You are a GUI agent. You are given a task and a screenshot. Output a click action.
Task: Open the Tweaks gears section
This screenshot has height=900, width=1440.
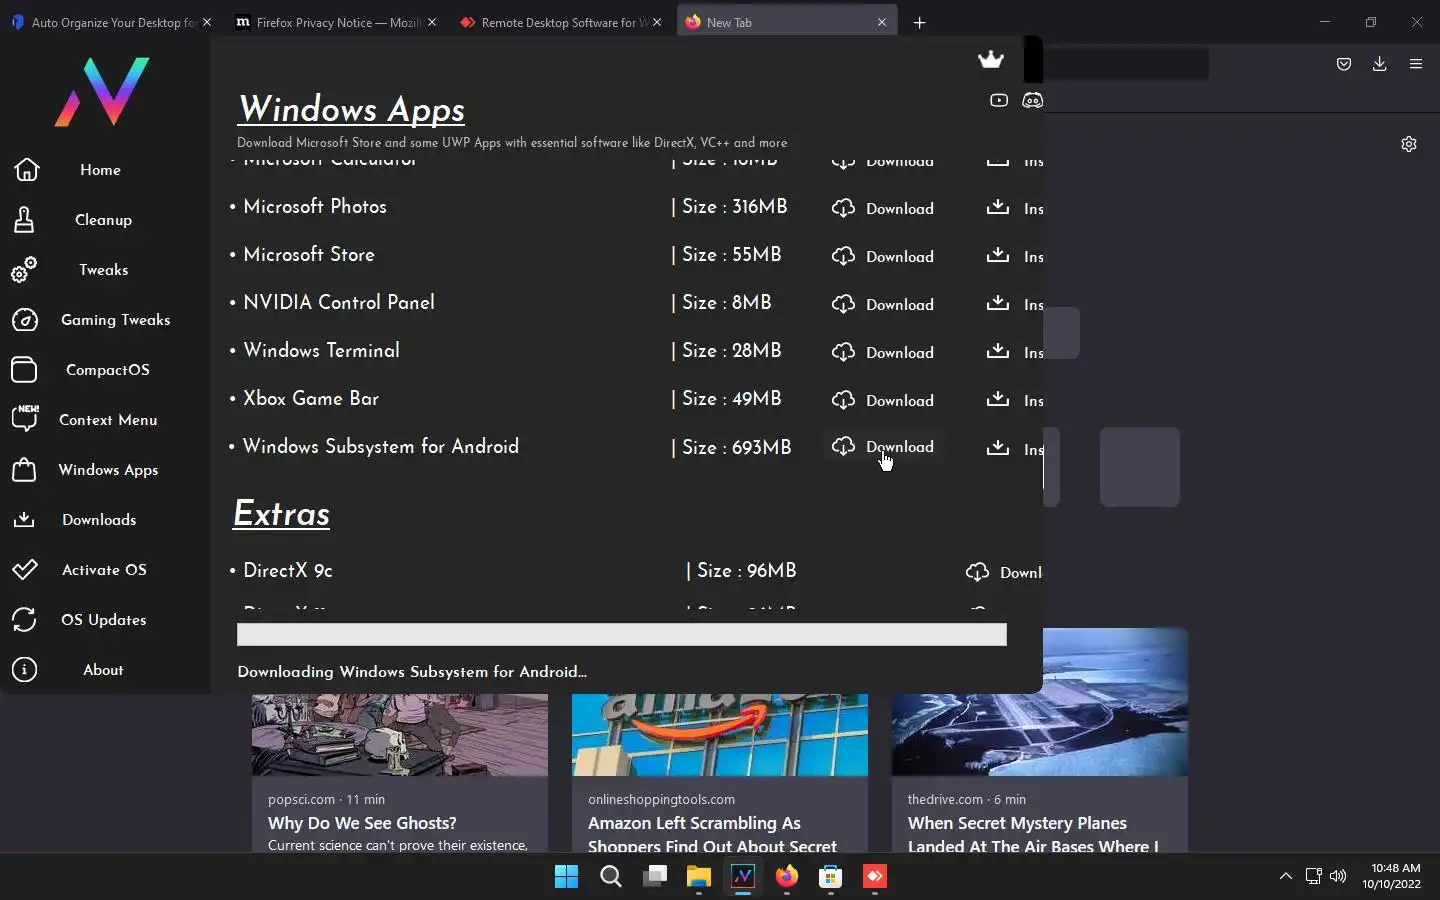tap(103, 270)
